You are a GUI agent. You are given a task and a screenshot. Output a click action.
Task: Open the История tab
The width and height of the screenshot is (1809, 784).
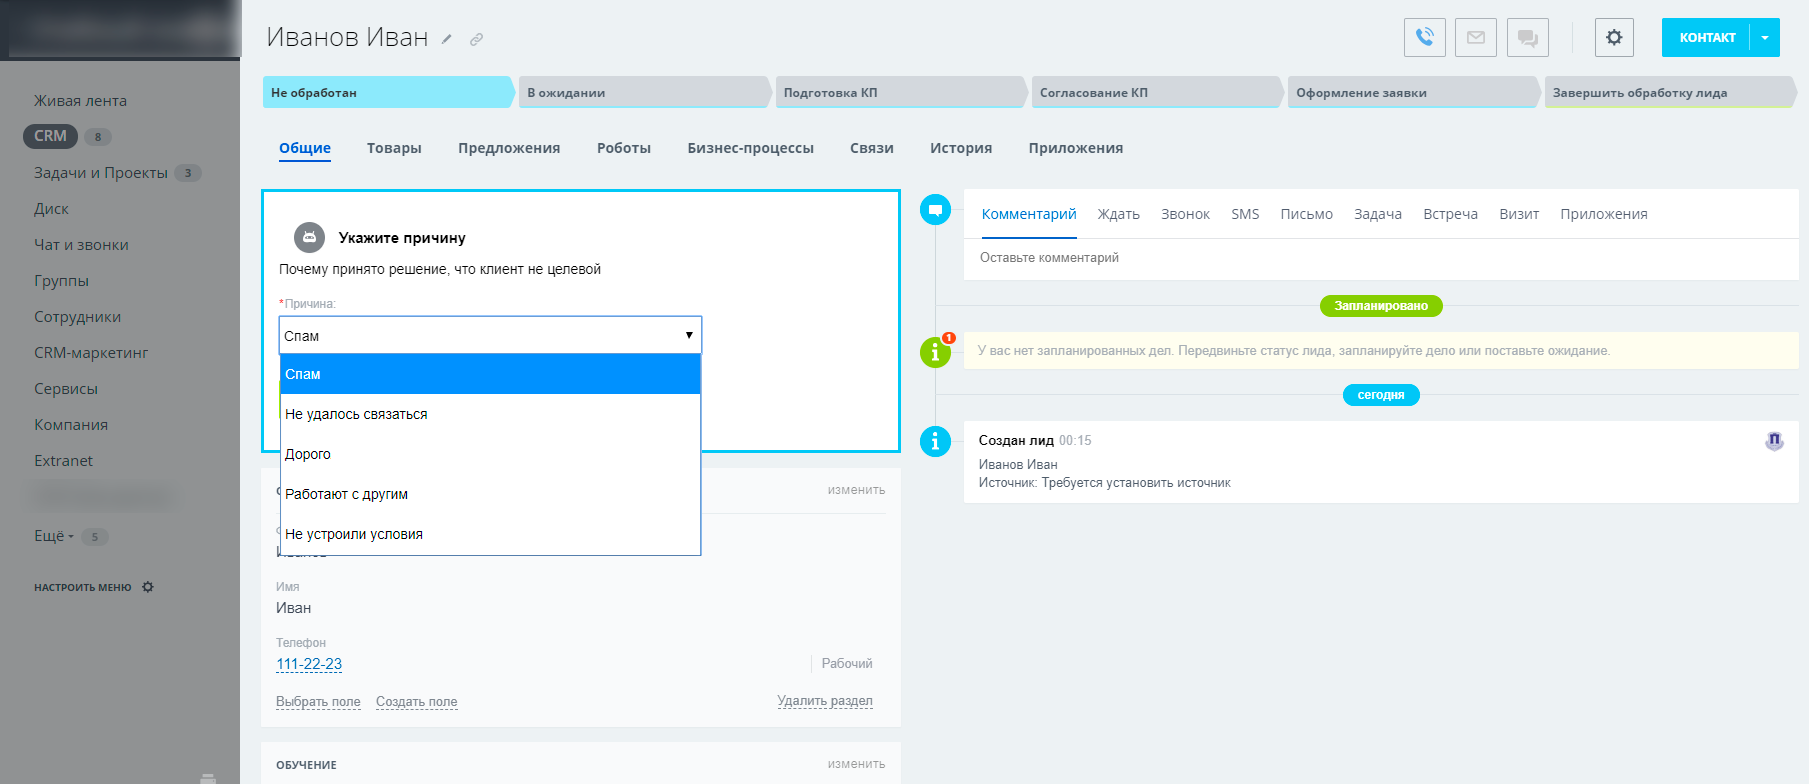pos(960,148)
